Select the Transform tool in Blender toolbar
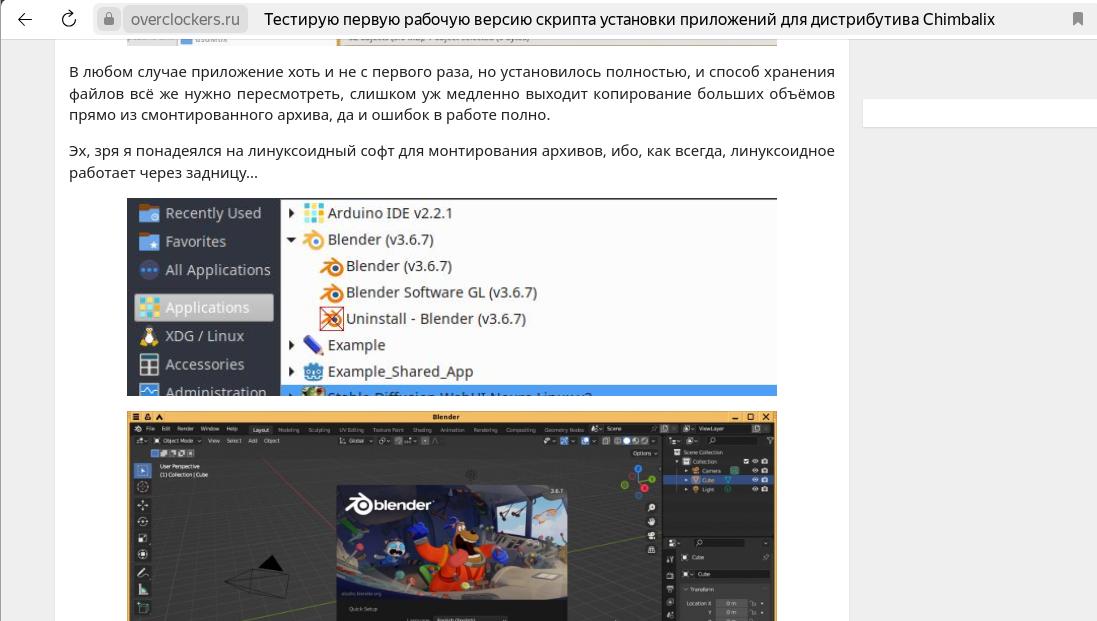This screenshot has width=1097, height=621. pyautogui.click(x=143, y=555)
